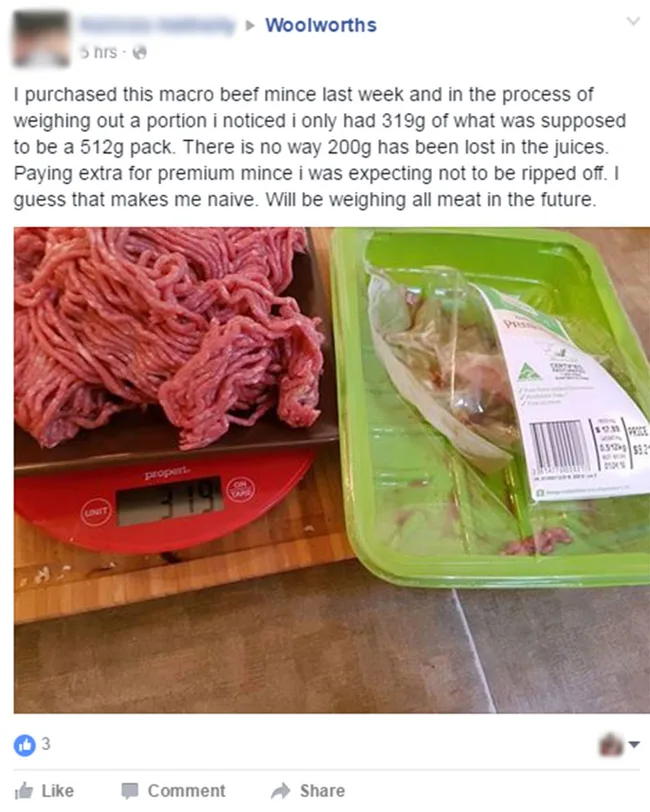Open the blurred poster name link
Viewport: 650px width, 812px height.
[158, 25]
